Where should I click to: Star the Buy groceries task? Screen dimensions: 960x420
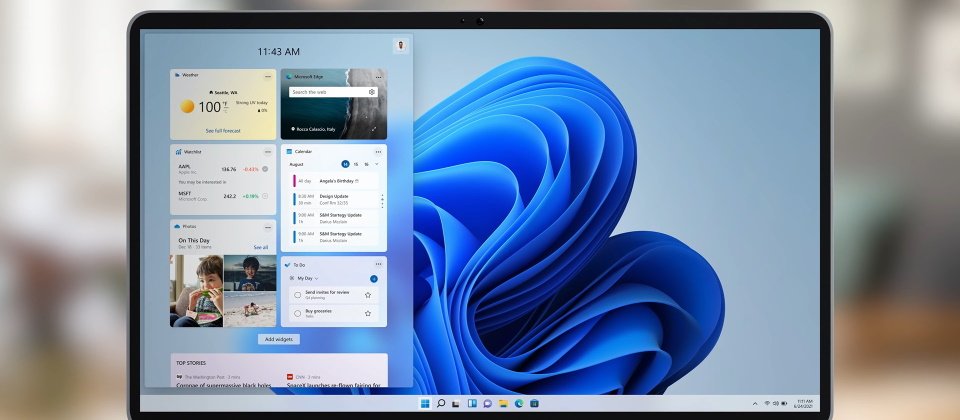pos(368,313)
